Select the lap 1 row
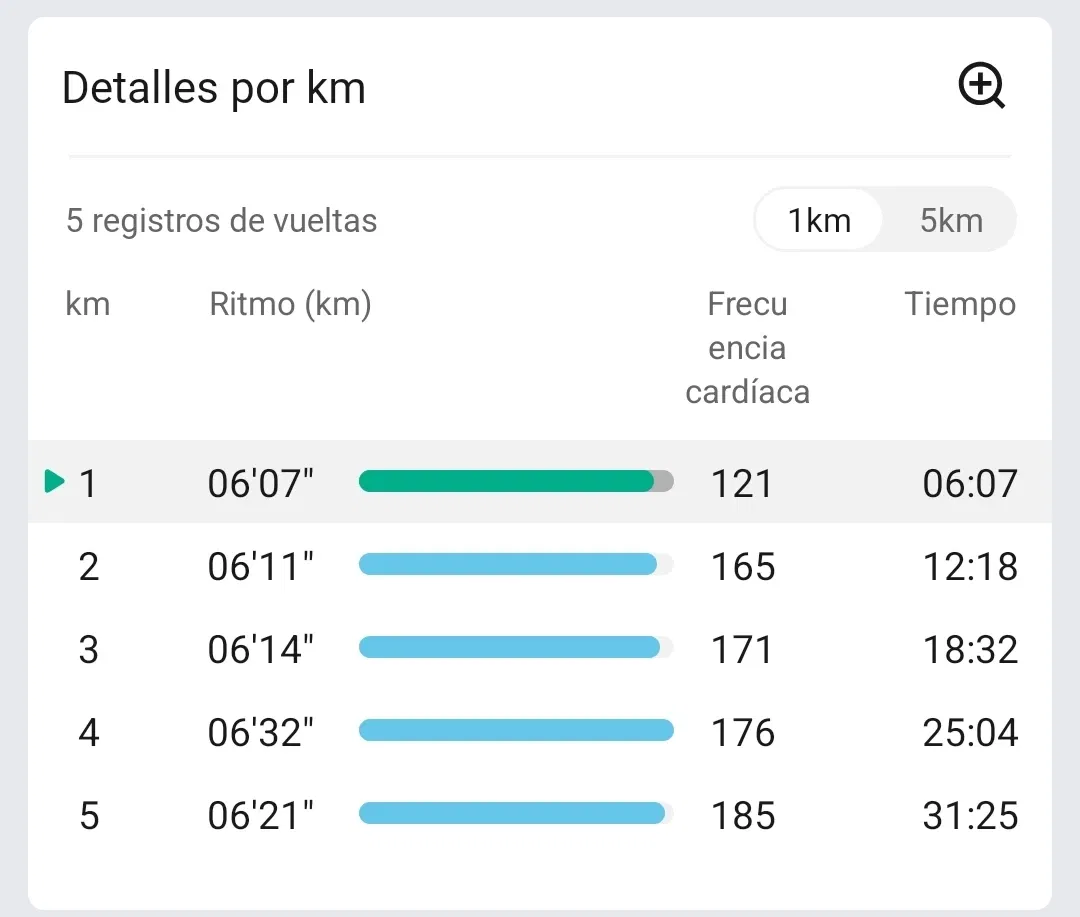1080x917 pixels. pos(540,482)
